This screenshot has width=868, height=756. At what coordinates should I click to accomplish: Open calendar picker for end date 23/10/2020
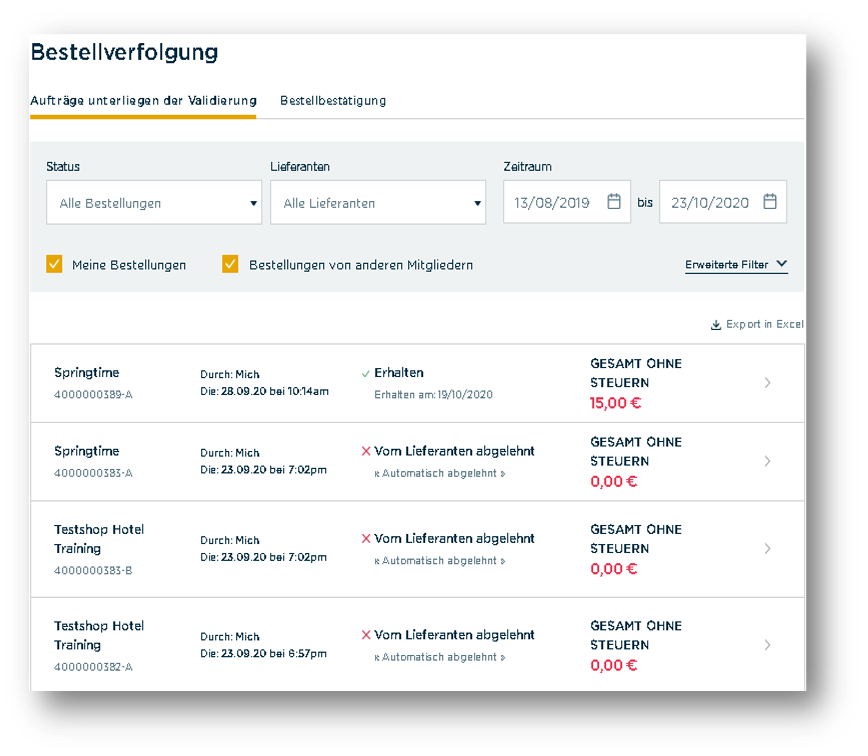click(769, 201)
